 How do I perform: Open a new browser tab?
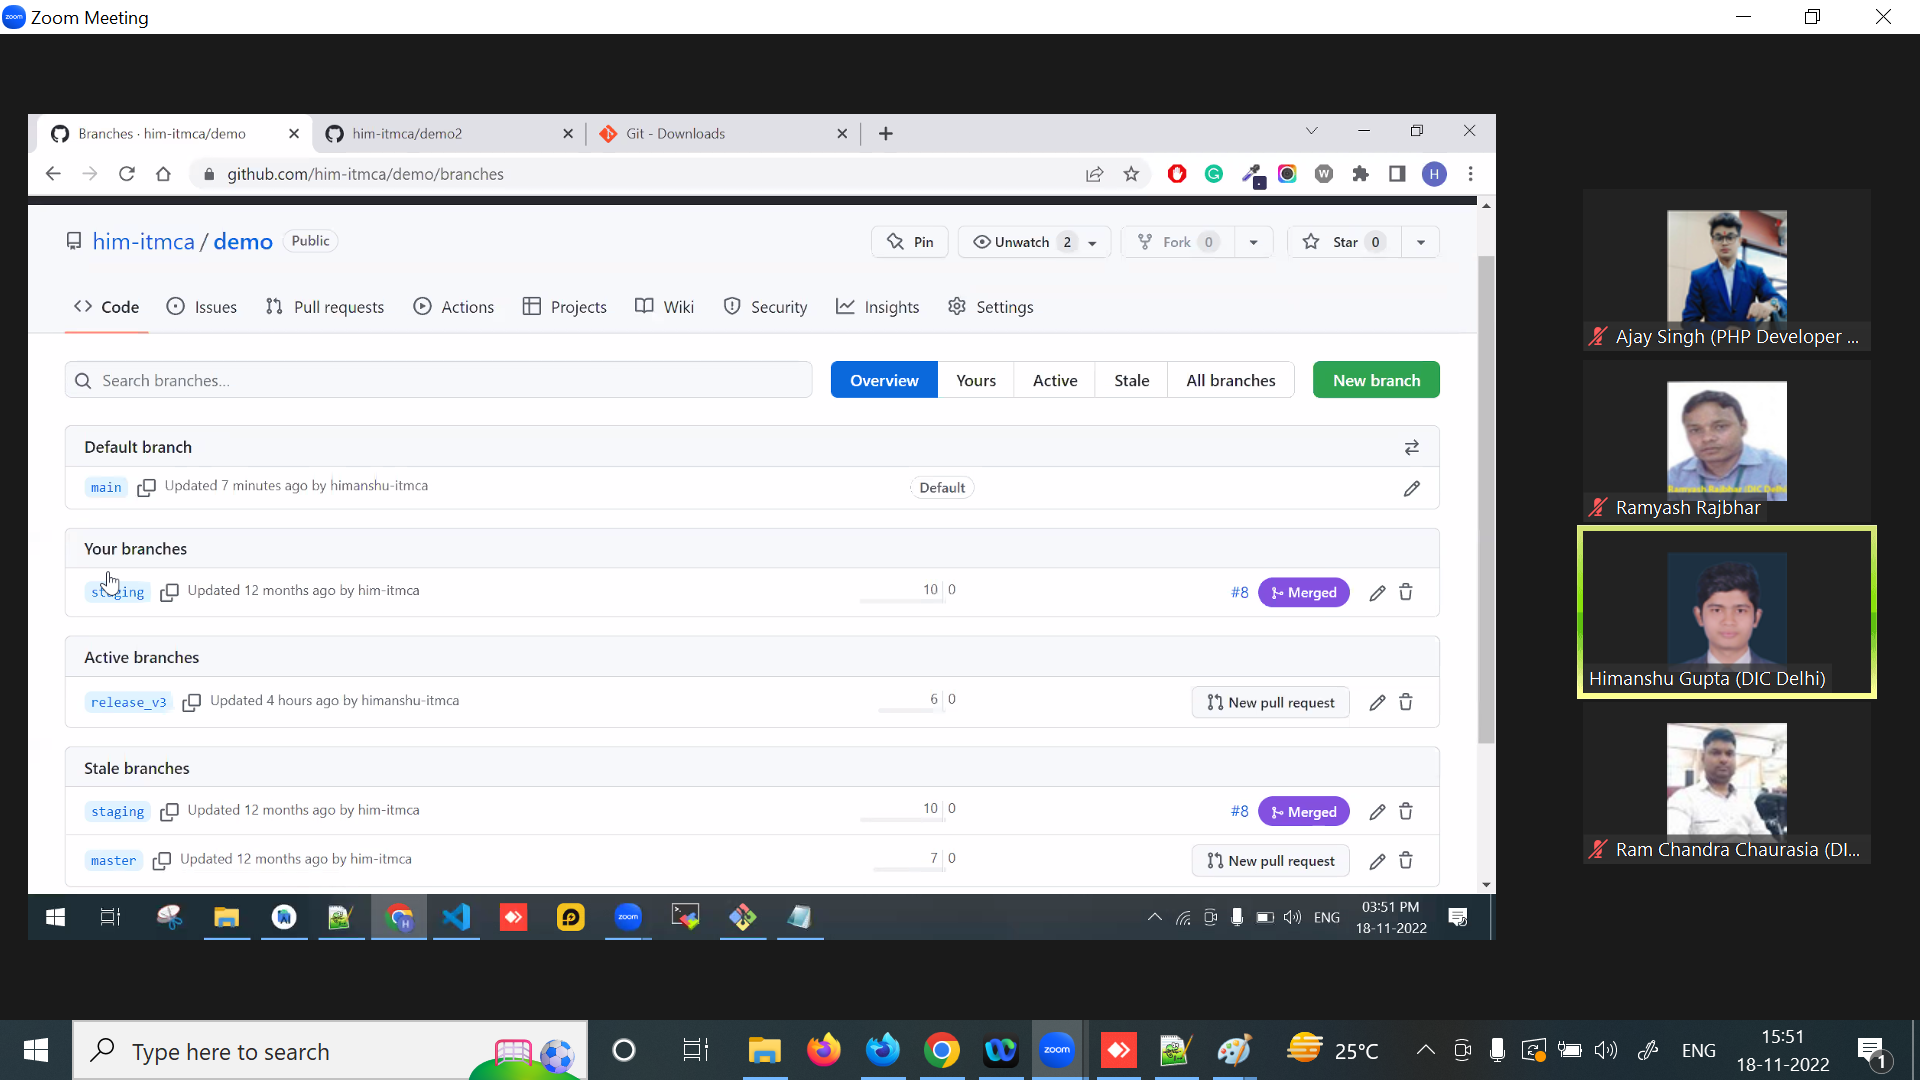pos(886,134)
